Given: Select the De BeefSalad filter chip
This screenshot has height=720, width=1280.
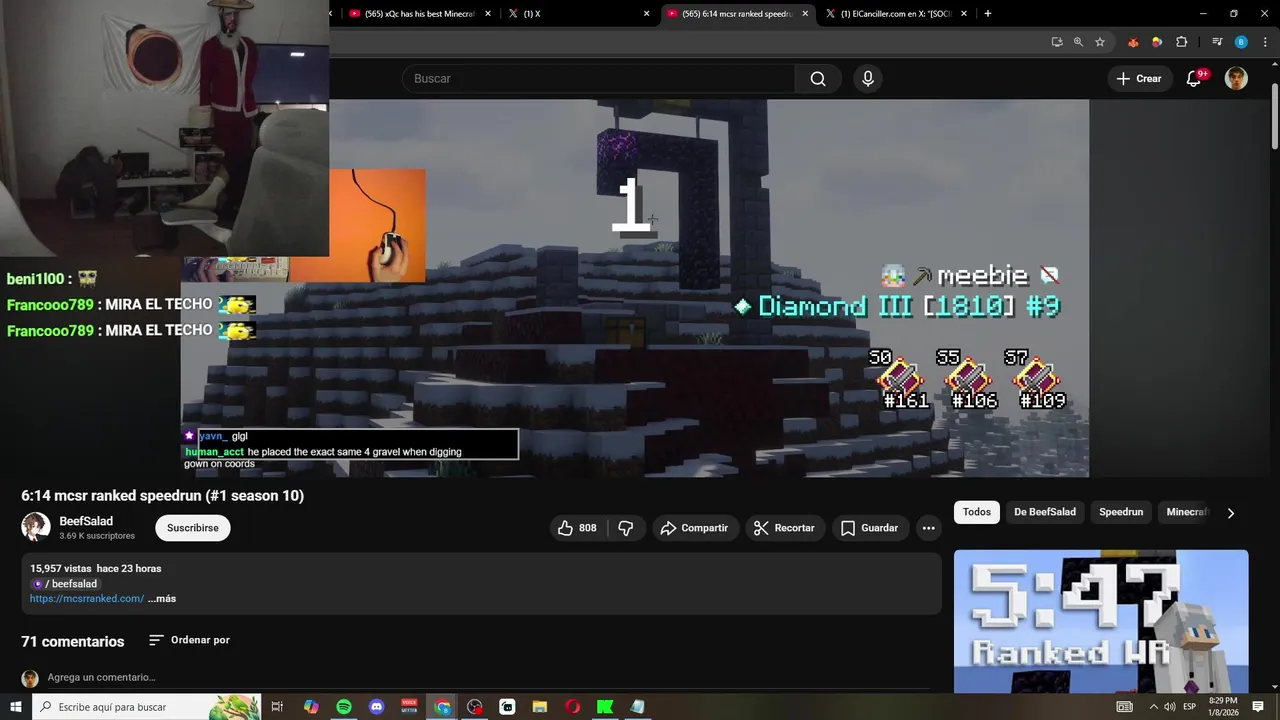Looking at the screenshot, I should 1045,512.
